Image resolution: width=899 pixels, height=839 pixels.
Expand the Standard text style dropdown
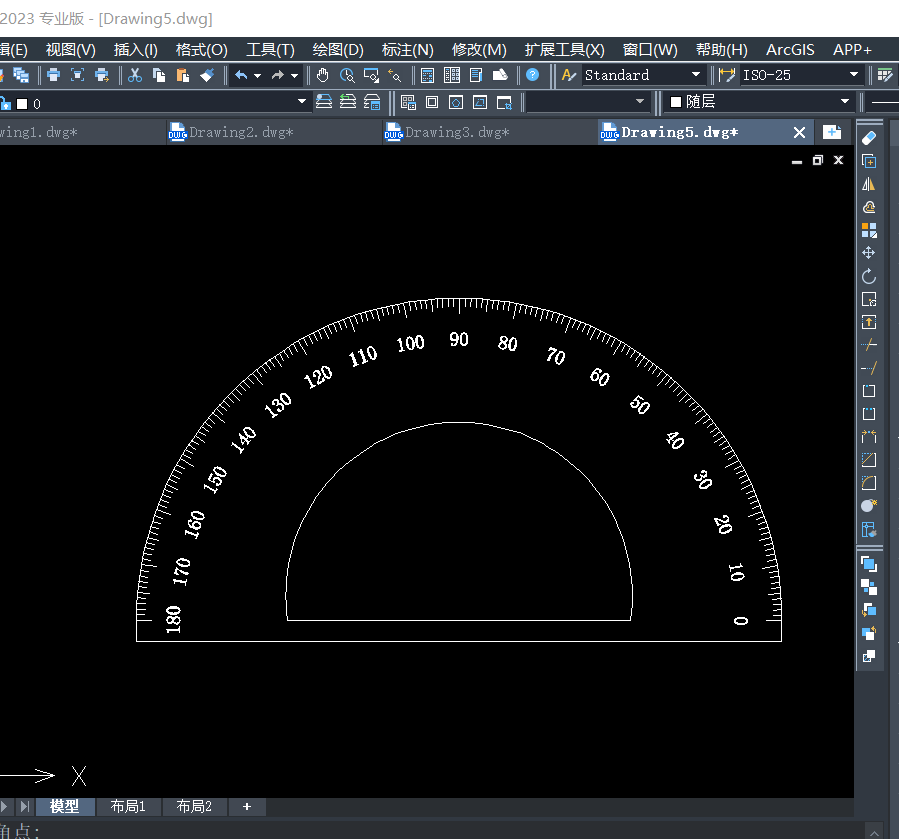pyautogui.click(x=695, y=75)
